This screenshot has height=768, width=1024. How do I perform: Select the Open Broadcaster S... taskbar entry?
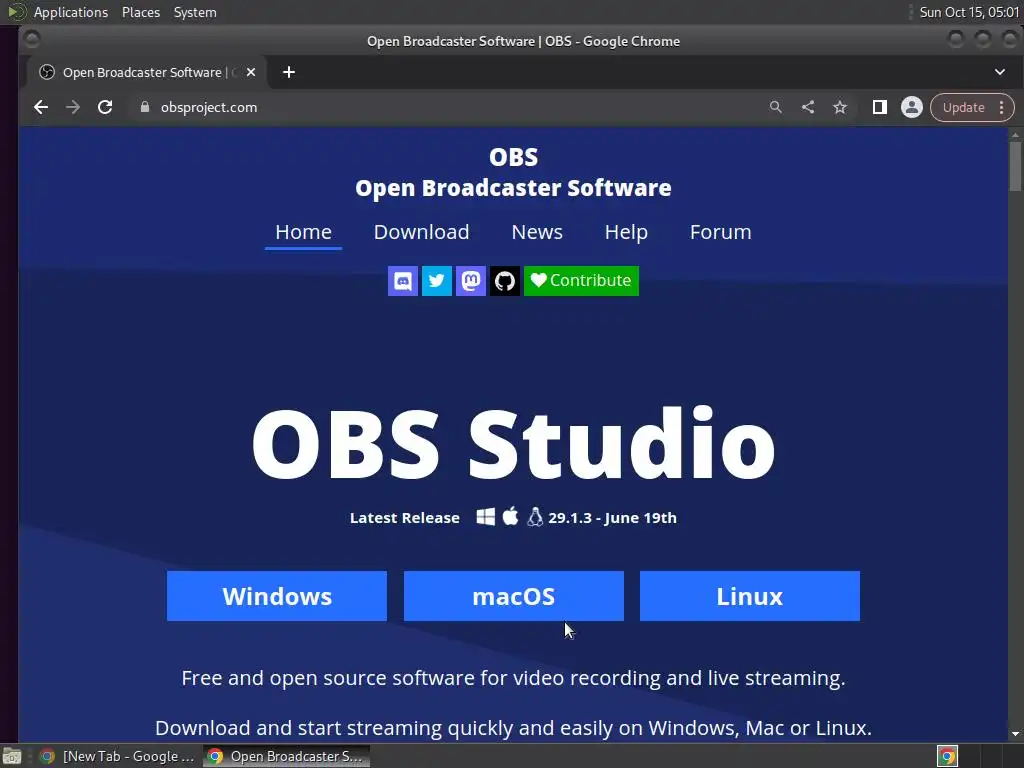[x=286, y=756]
